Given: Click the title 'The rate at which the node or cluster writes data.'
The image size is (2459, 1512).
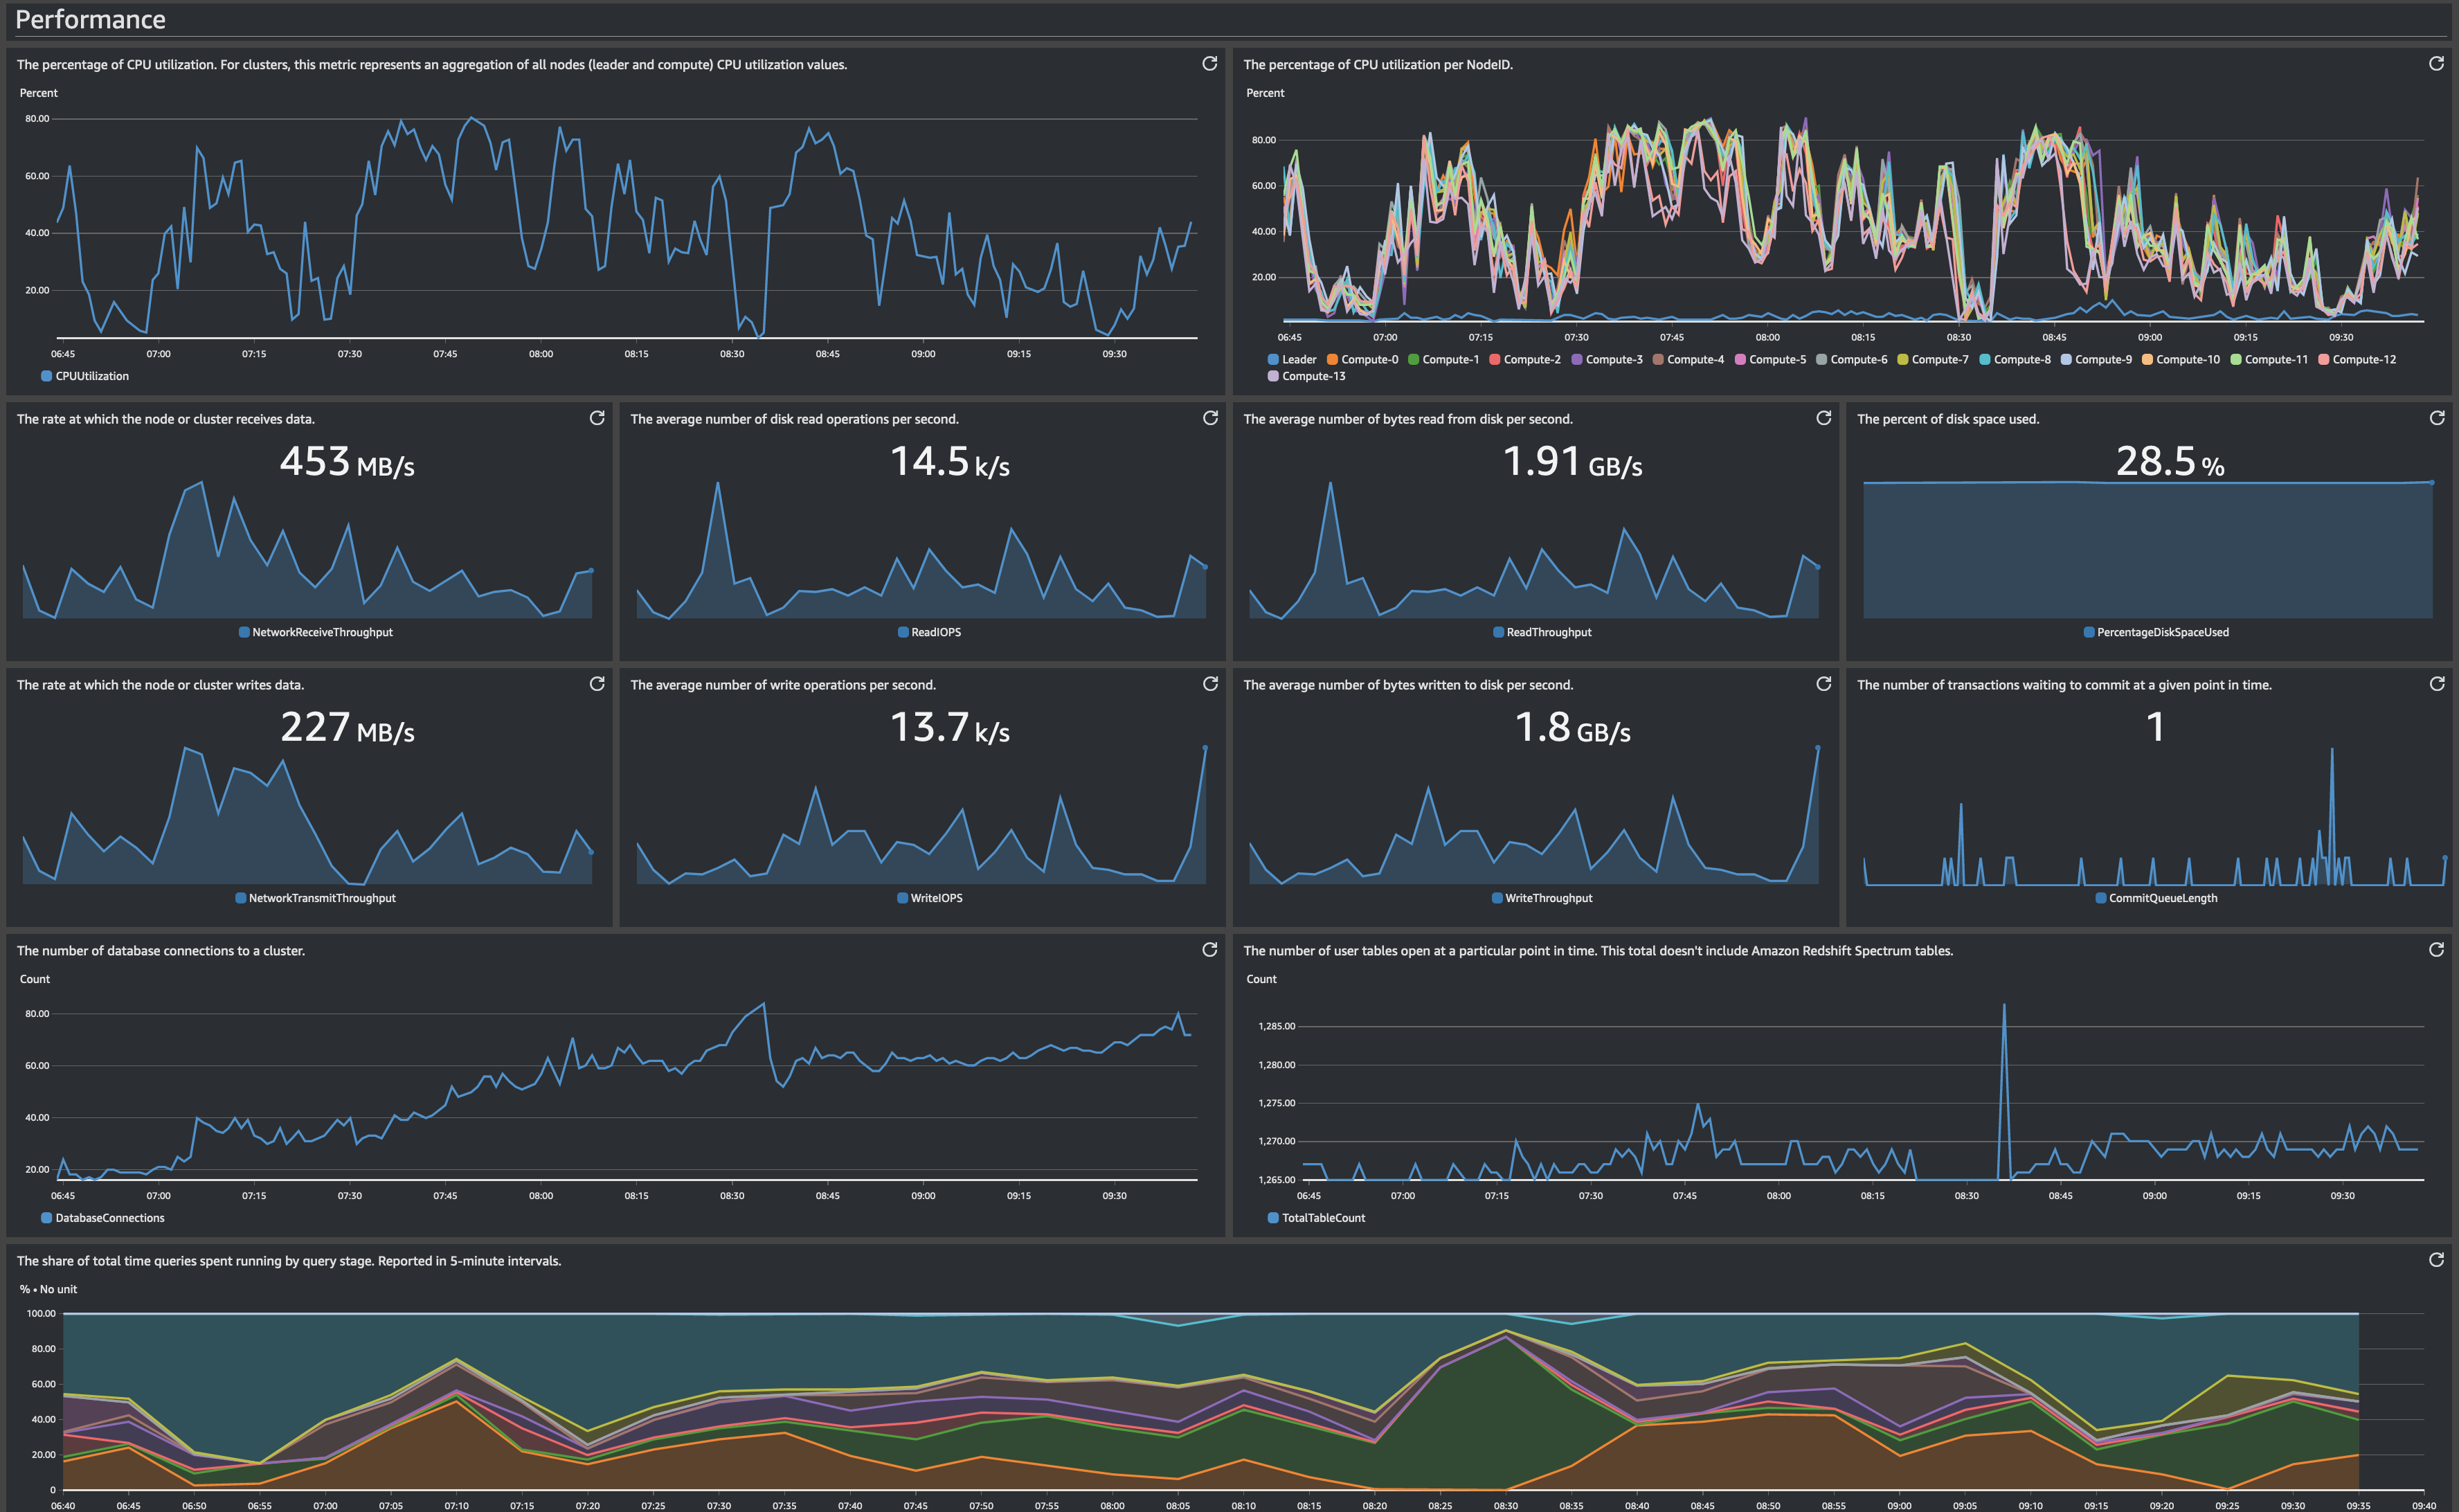Looking at the screenshot, I should 161,685.
